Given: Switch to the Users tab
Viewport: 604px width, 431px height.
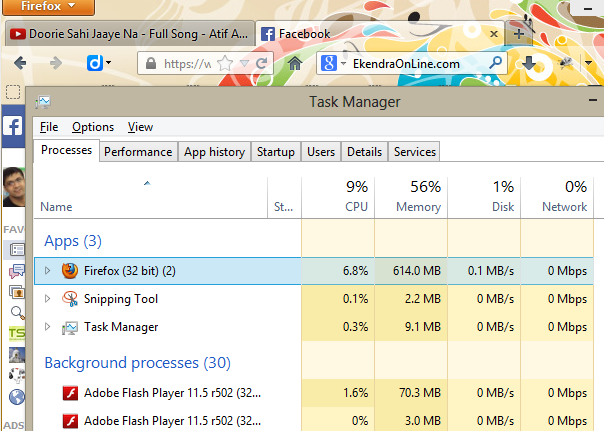Looking at the screenshot, I should 321,152.
